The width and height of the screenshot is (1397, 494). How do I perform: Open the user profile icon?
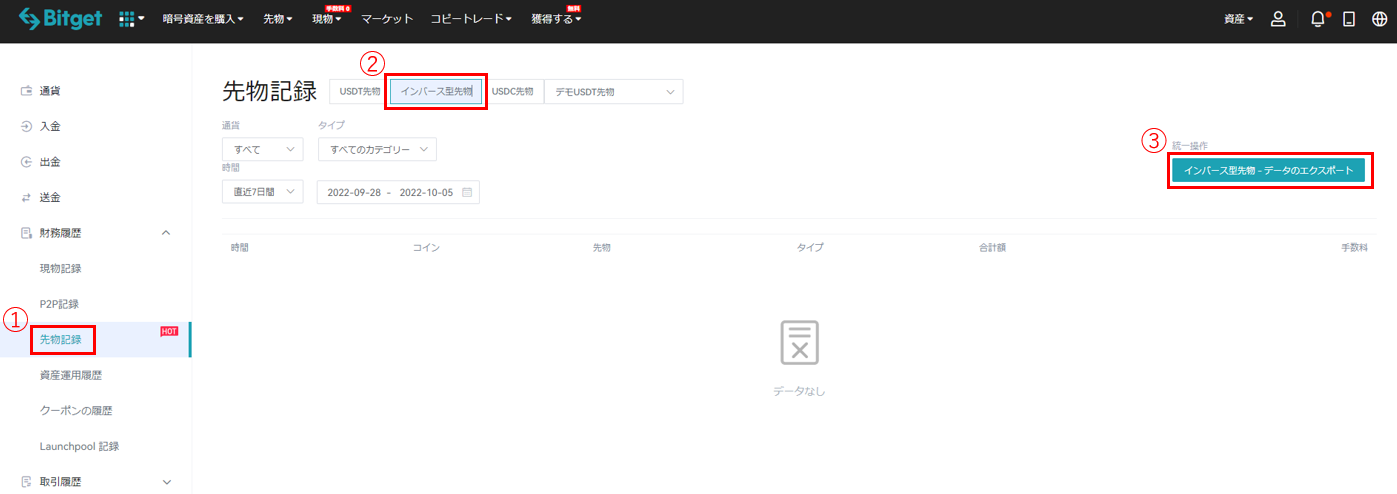pos(1277,19)
